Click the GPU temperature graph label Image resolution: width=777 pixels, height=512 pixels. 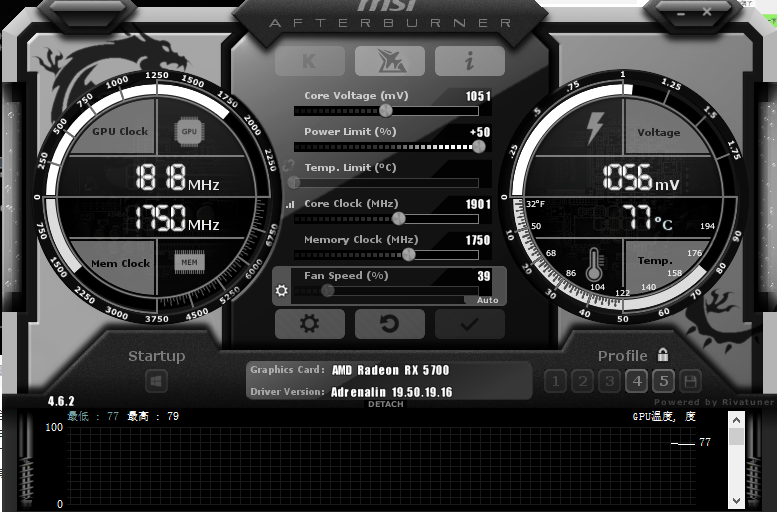click(x=664, y=416)
